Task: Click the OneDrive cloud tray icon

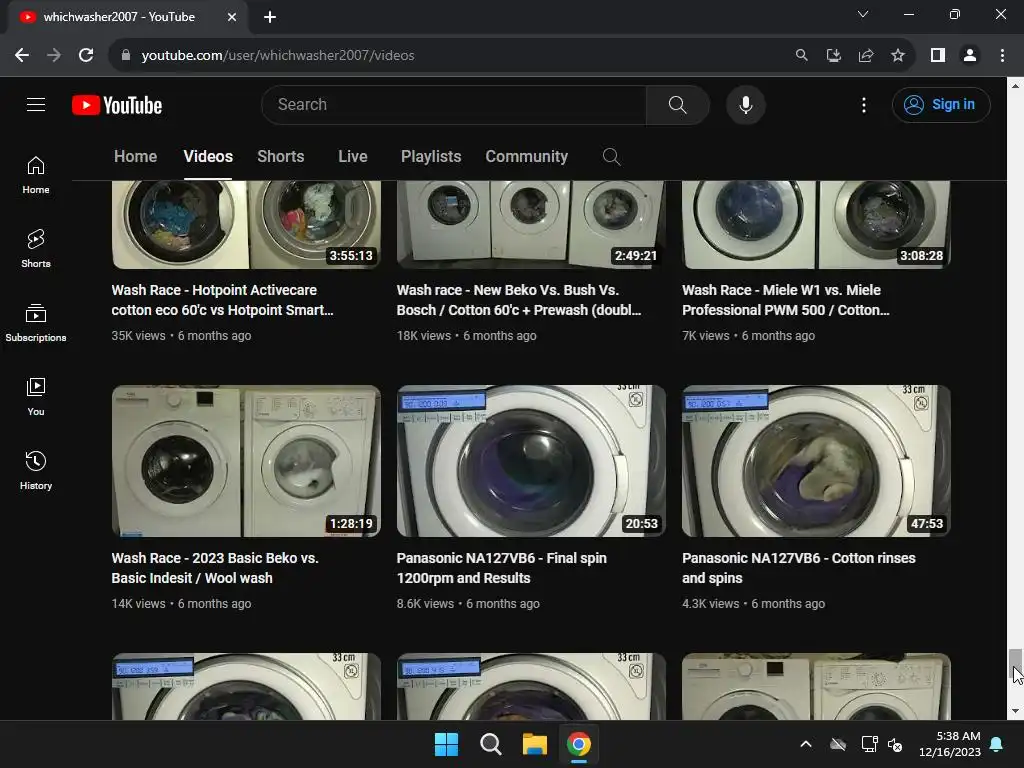Action: click(x=838, y=744)
